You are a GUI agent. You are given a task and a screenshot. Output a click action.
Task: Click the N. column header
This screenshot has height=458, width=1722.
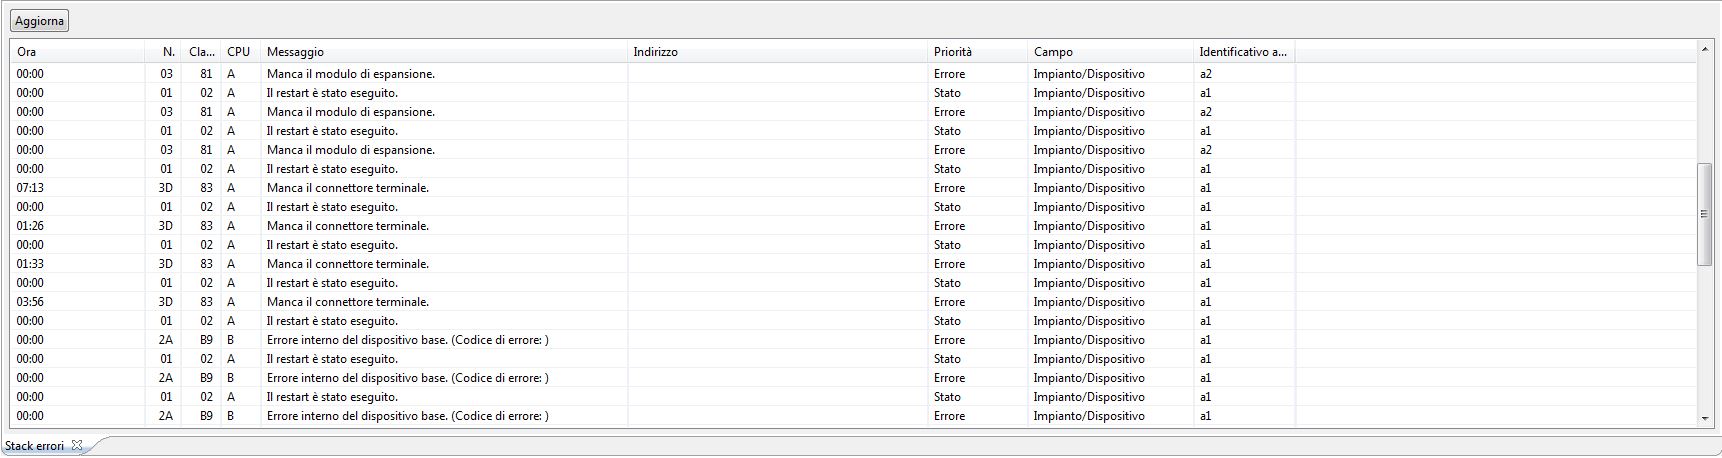163,52
